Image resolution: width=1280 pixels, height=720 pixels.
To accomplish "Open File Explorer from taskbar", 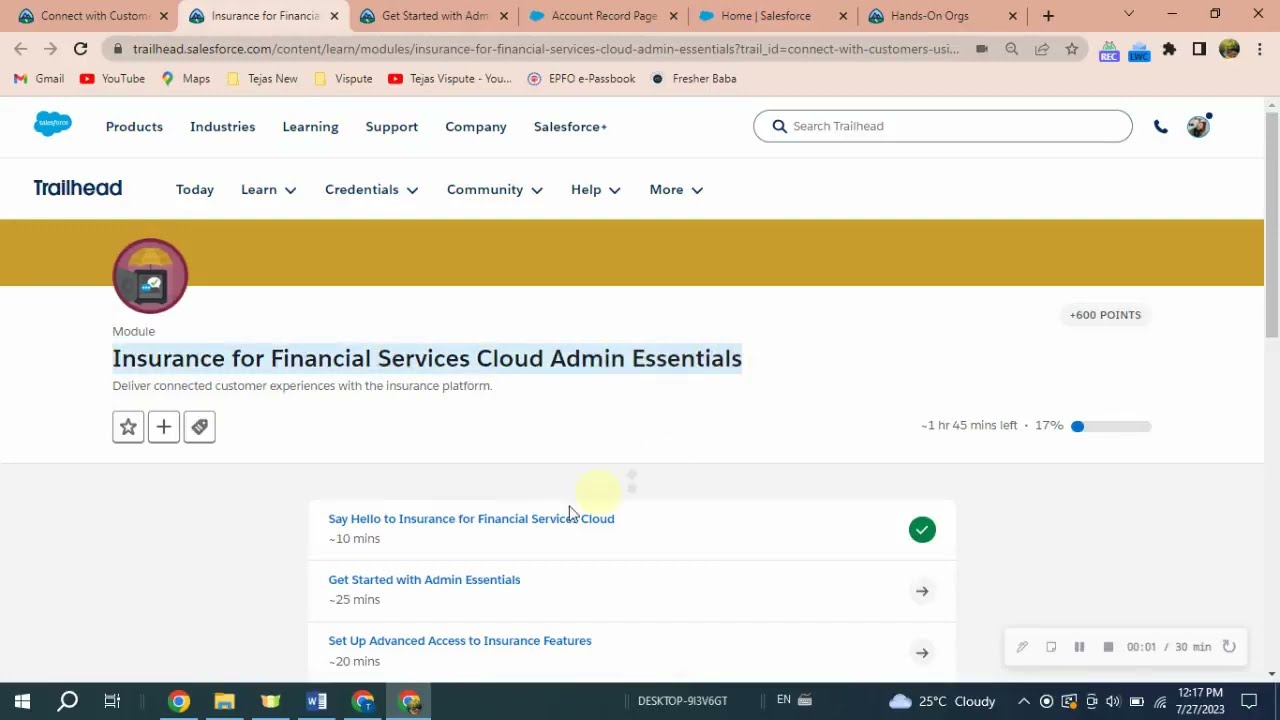I will (x=224, y=701).
